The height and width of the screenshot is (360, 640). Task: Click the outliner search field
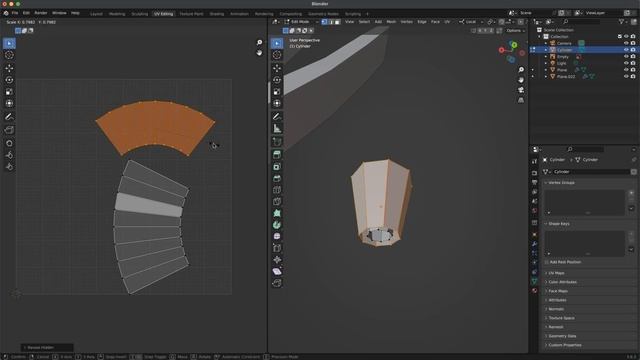(x=582, y=22)
